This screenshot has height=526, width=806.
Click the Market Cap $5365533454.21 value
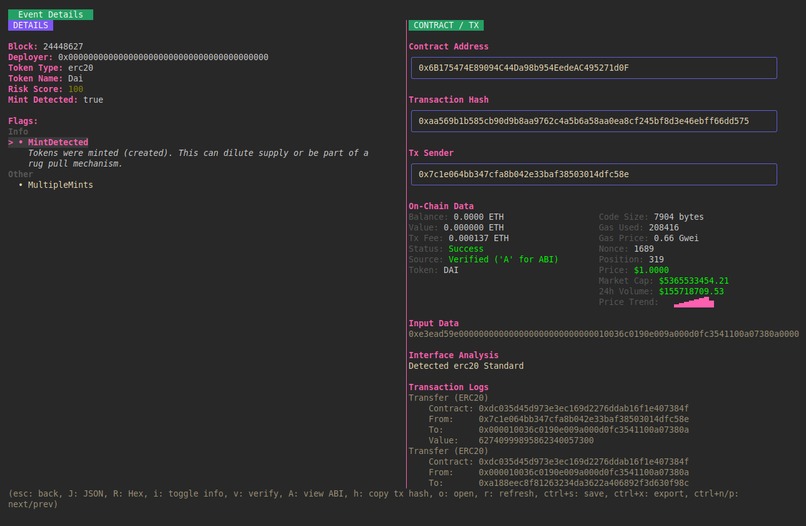(x=694, y=281)
